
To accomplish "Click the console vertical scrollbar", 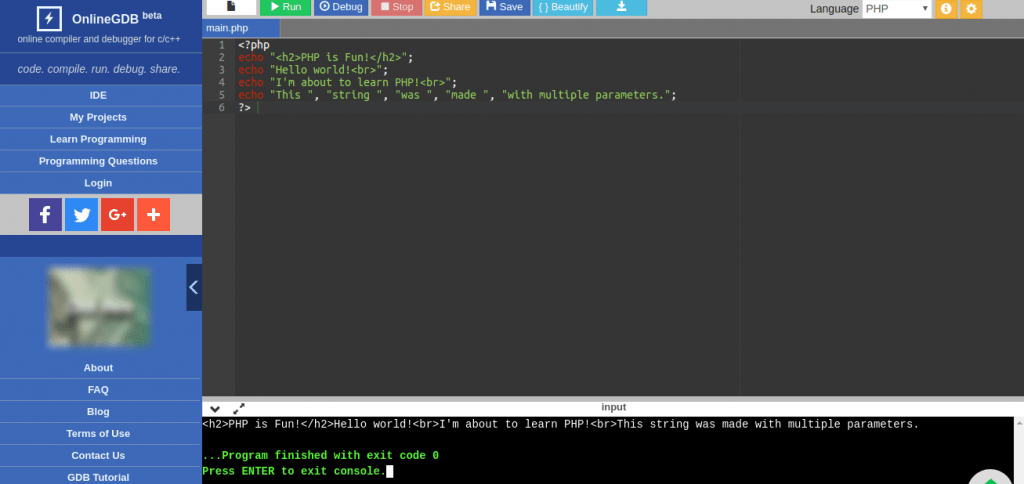I will point(1020,451).
